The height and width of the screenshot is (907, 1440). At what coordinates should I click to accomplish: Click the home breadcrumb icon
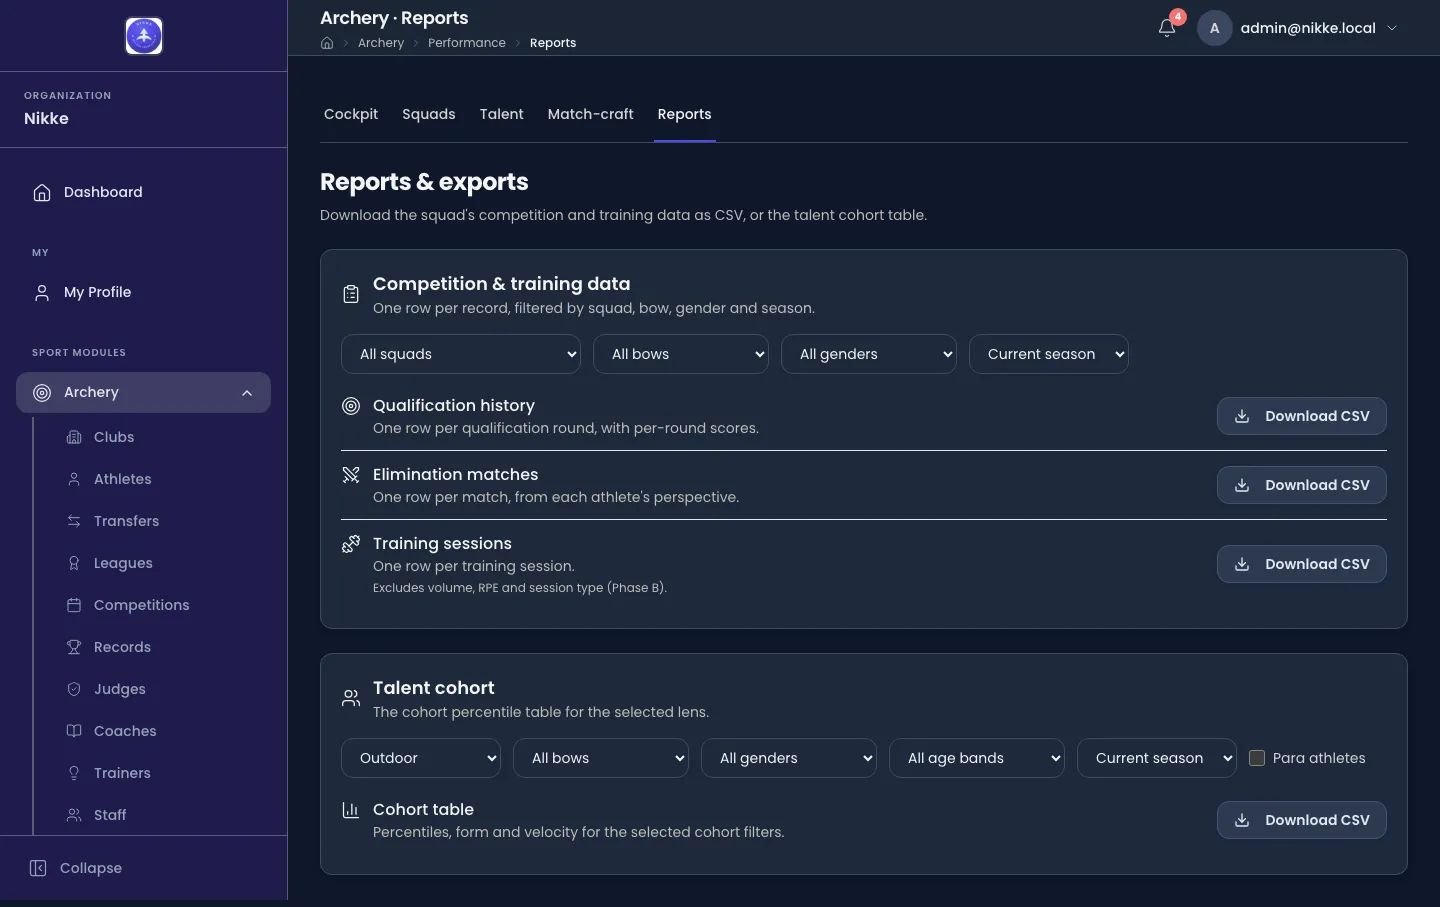[x=327, y=43]
